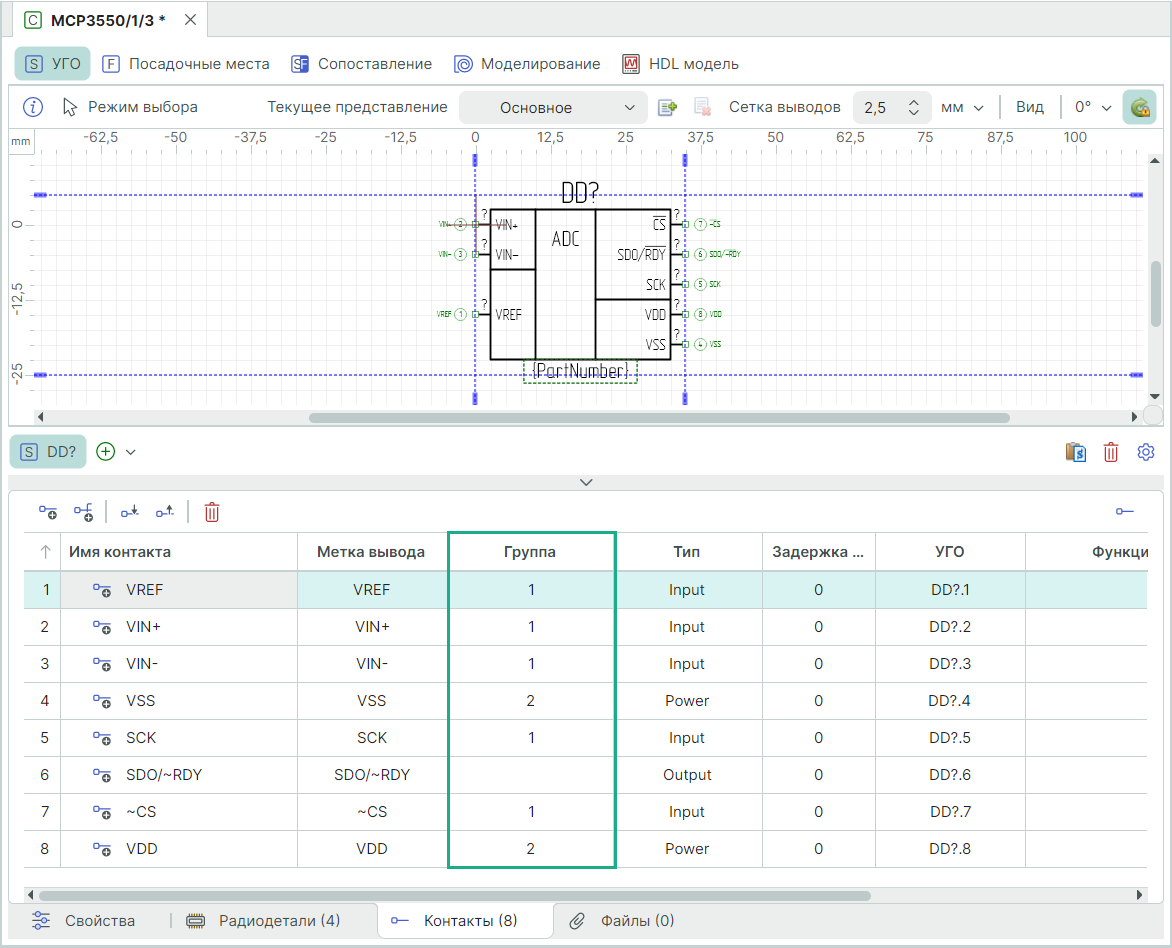Screen dimensions: 1172x948
Task: Toggle the lock button at toolbar right end
Action: (1139, 107)
